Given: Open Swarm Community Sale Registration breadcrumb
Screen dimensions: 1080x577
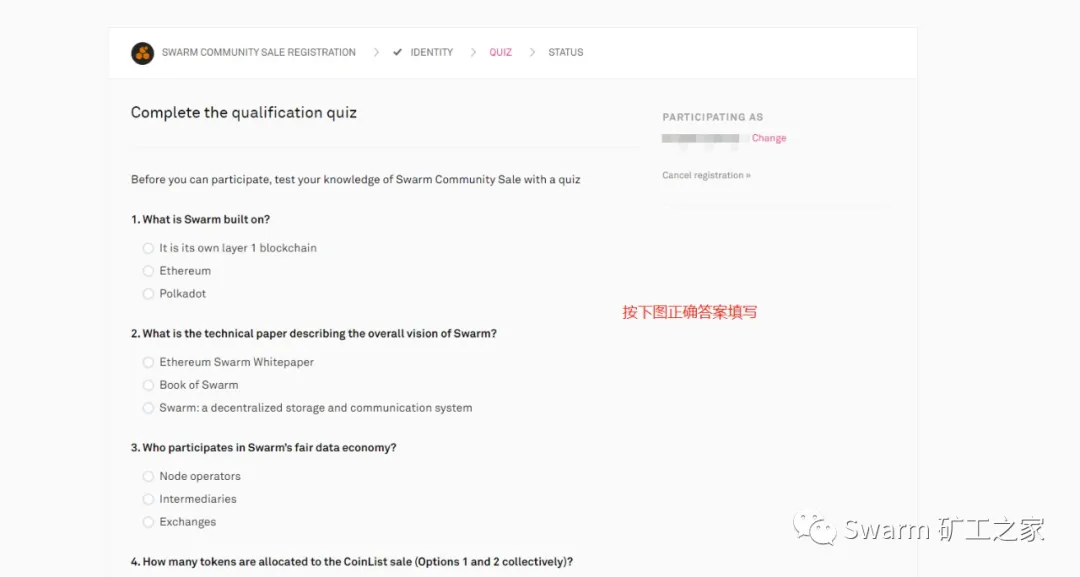Looking at the screenshot, I should [258, 53].
